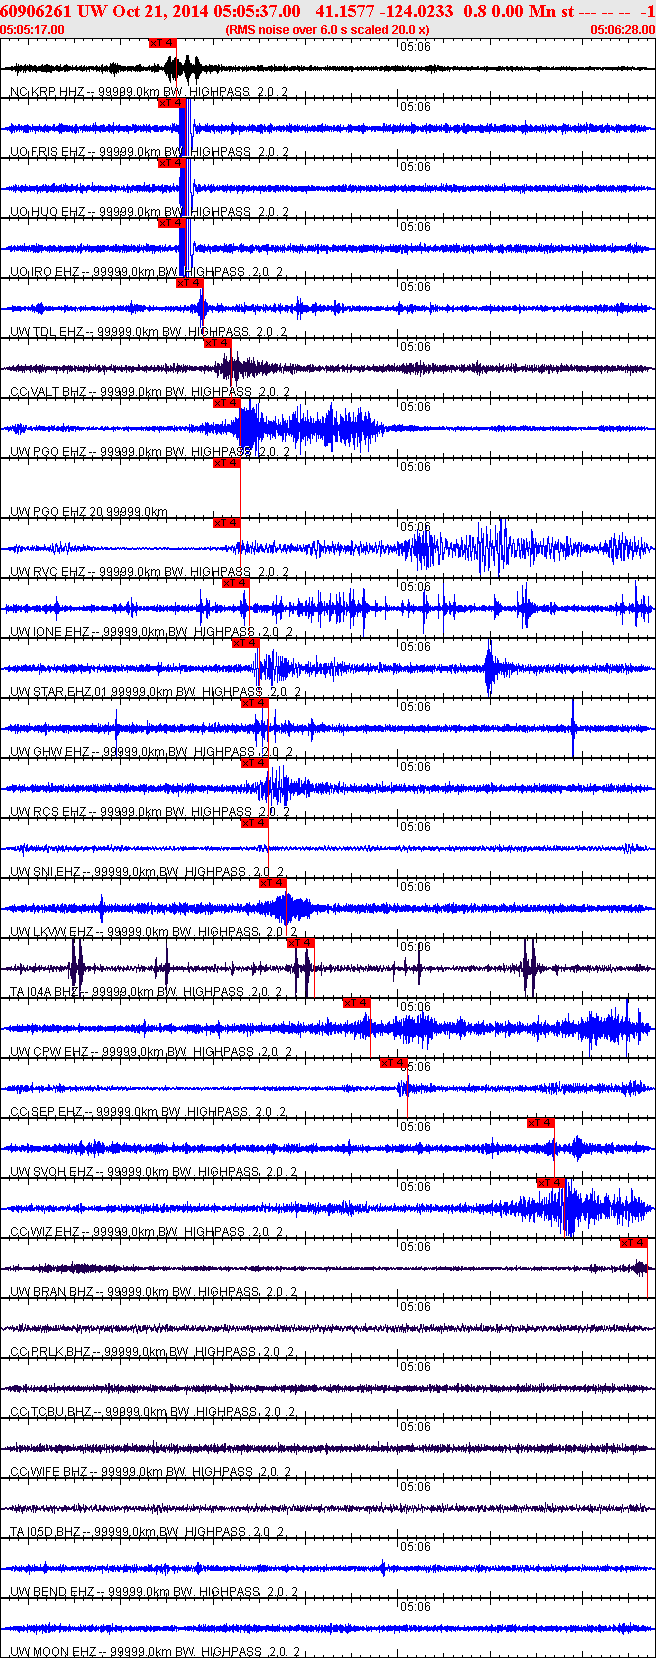Click the 05:06 time tick on MOON trace
This screenshot has height=1658, width=656.
[x=415, y=1607]
